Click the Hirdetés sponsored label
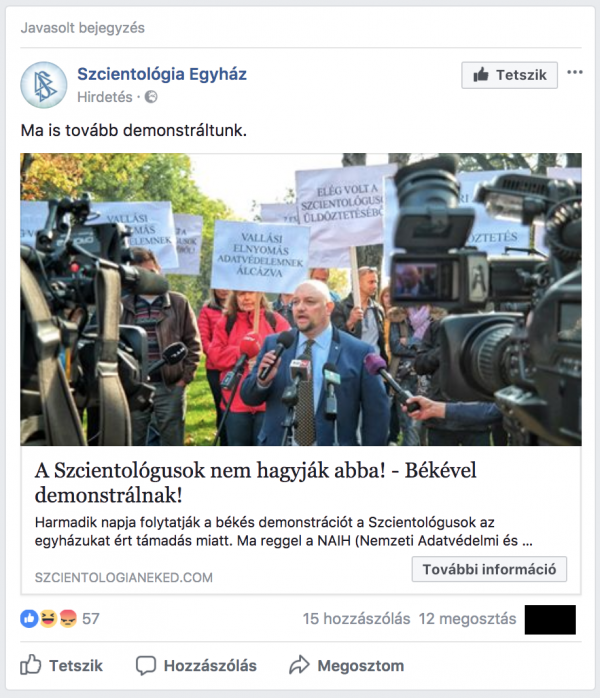 [x=105, y=97]
